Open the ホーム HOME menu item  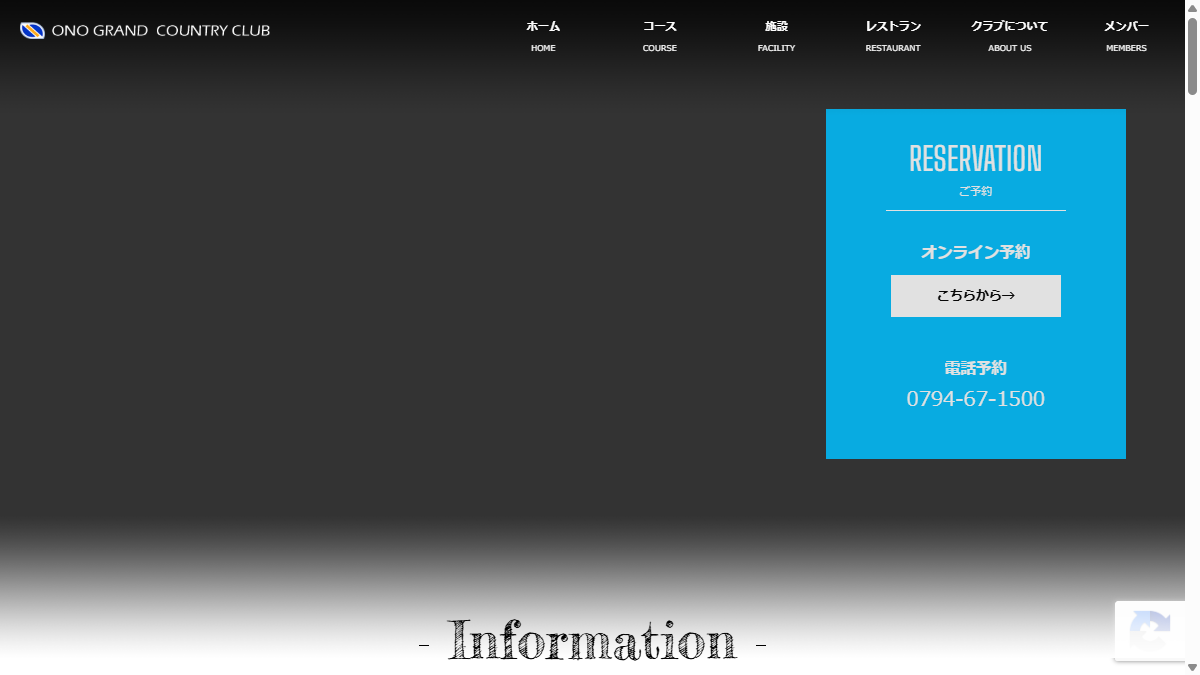[x=543, y=36]
